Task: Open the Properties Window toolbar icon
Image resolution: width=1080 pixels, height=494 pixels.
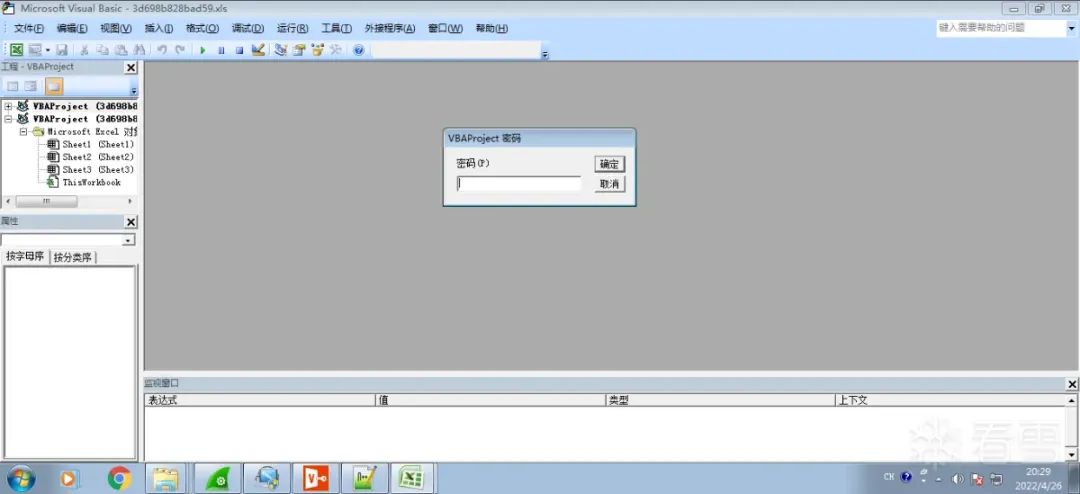Action: point(299,50)
